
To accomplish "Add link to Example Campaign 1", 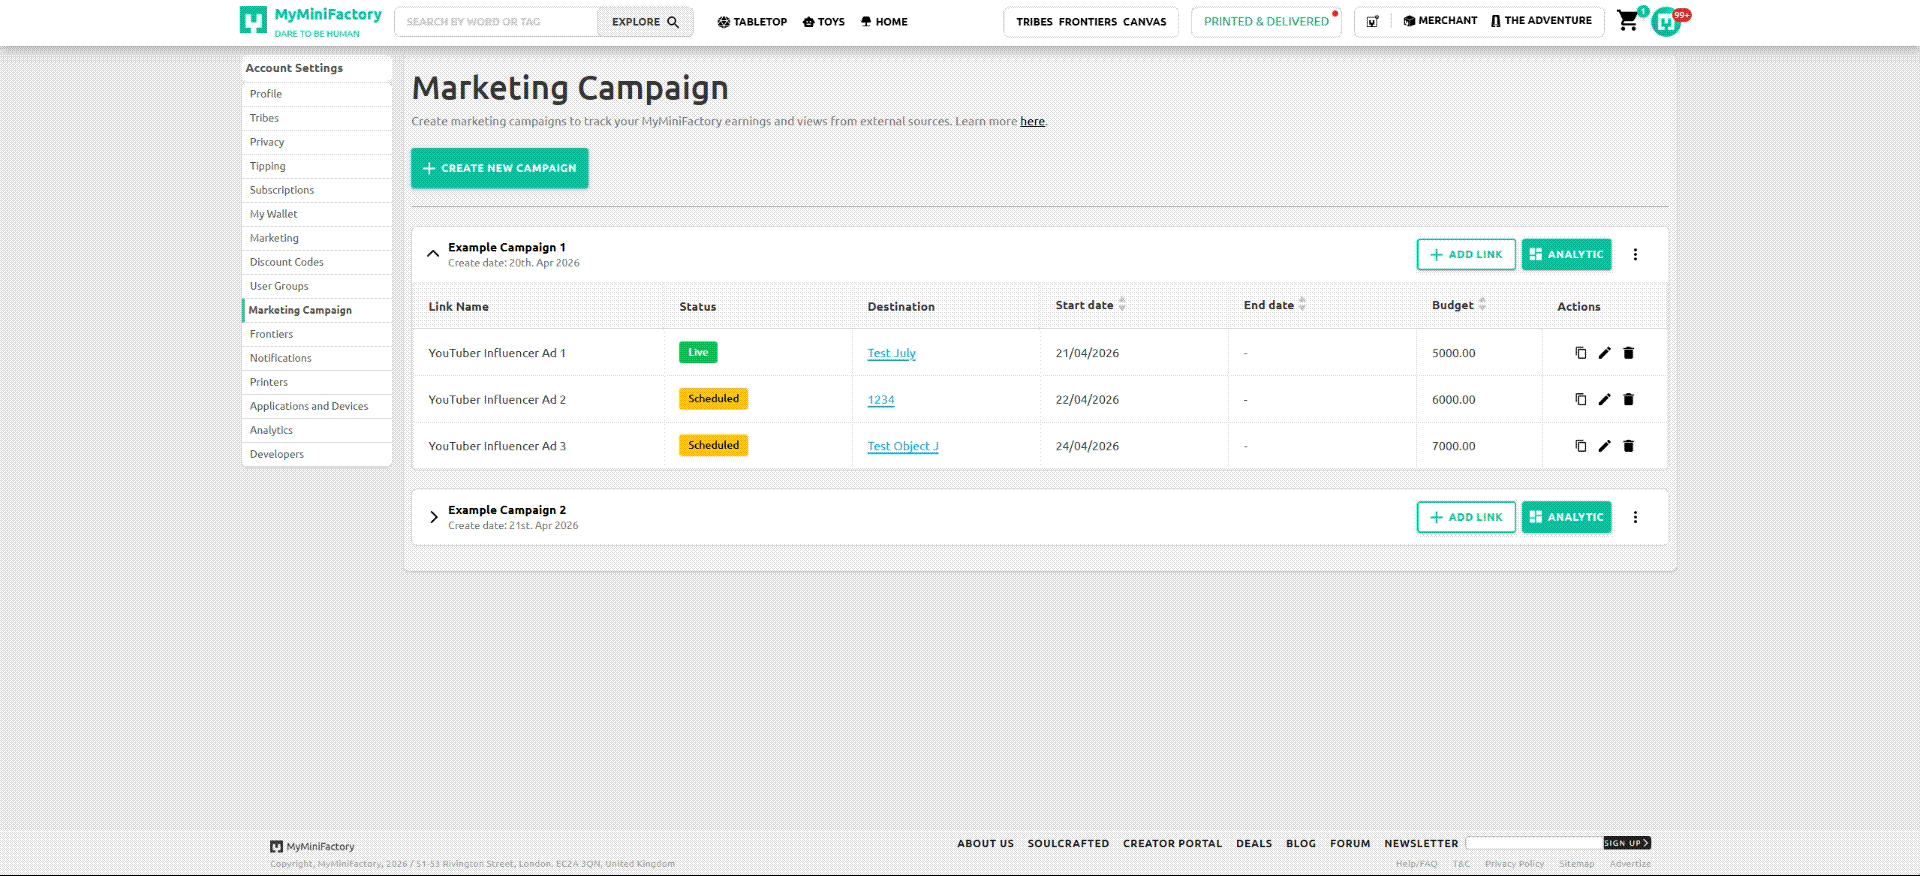I will tap(1466, 254).
